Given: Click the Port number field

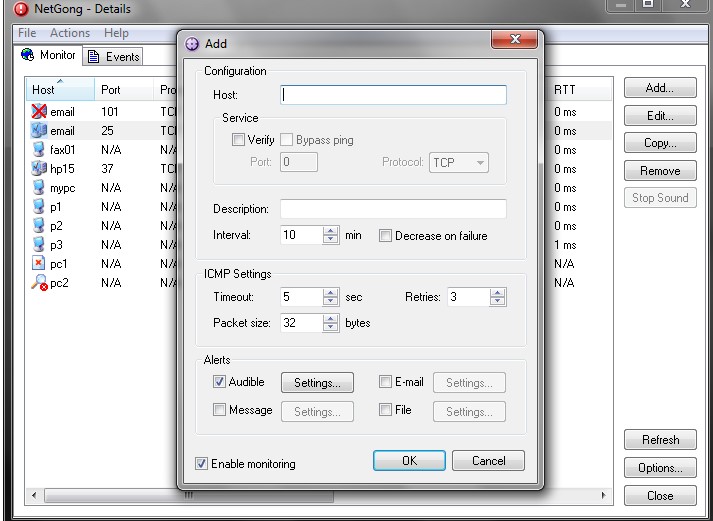Looking at the screenshot, I should pyautogui.click(x=299, y=162).
